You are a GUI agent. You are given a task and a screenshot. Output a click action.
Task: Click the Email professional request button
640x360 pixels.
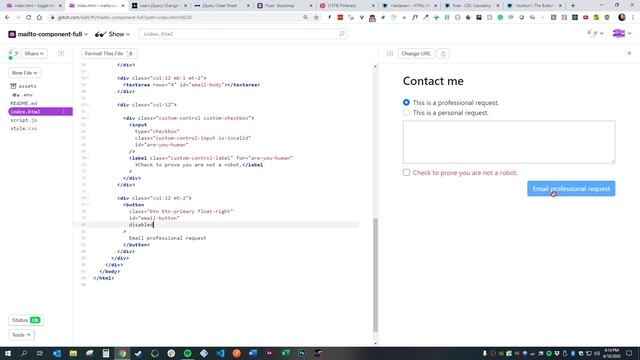(571, 189)
